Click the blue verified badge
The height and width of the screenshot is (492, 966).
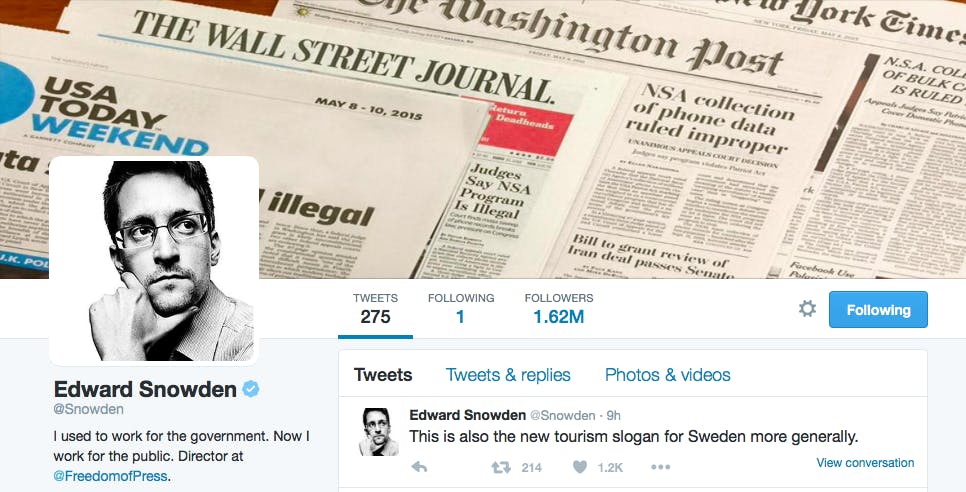coord(252,389)
